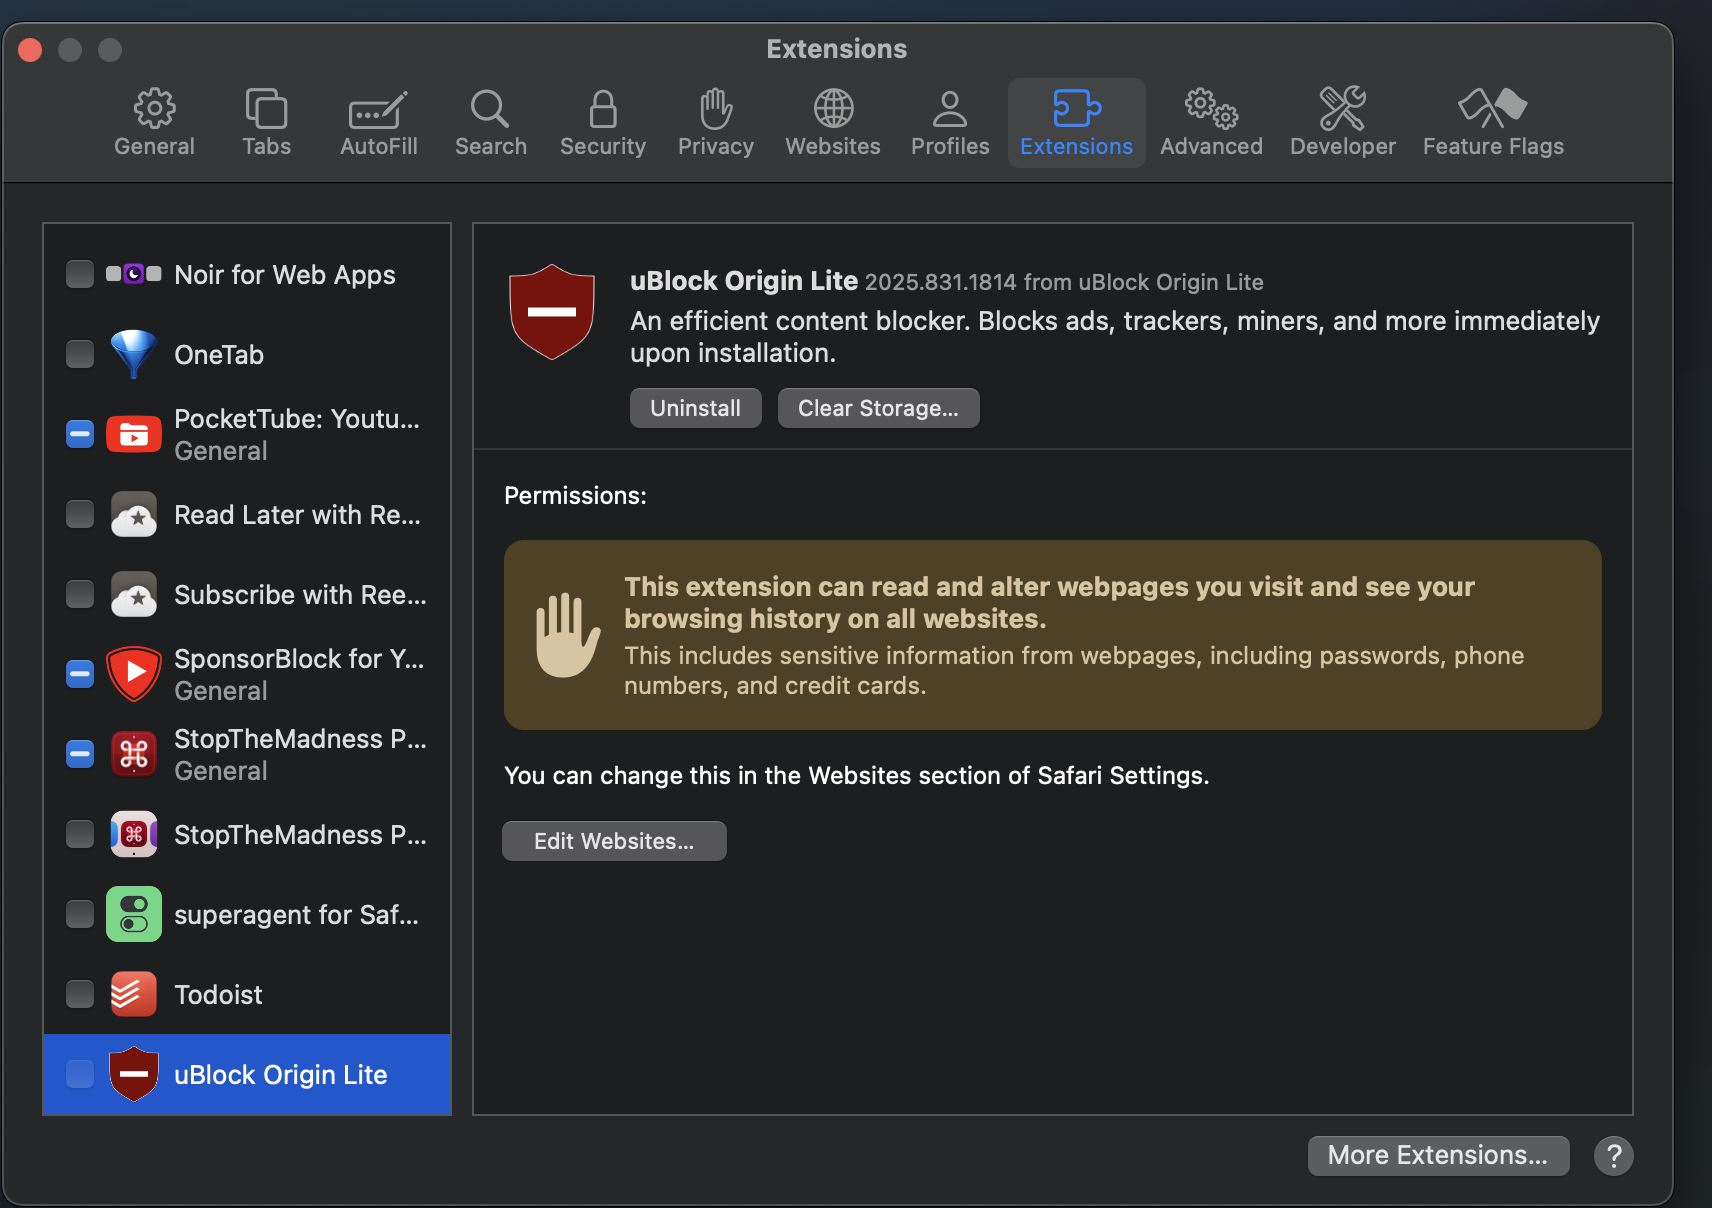Screen dimensions: 1712x1208
Task: Enable the superagent for Safari checkbox
Action: click(x=80, y=914)
